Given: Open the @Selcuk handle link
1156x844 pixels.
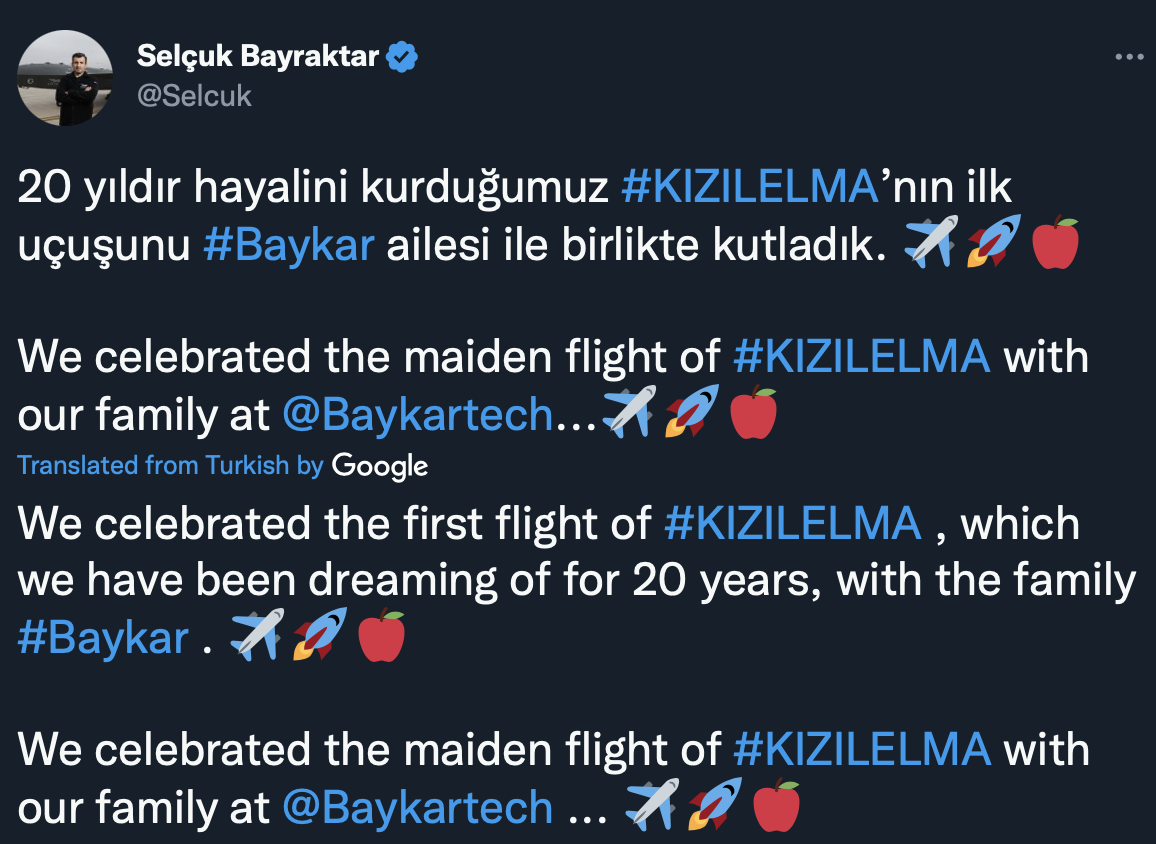Looking at the screenshot, I should [x=194, y=96].
